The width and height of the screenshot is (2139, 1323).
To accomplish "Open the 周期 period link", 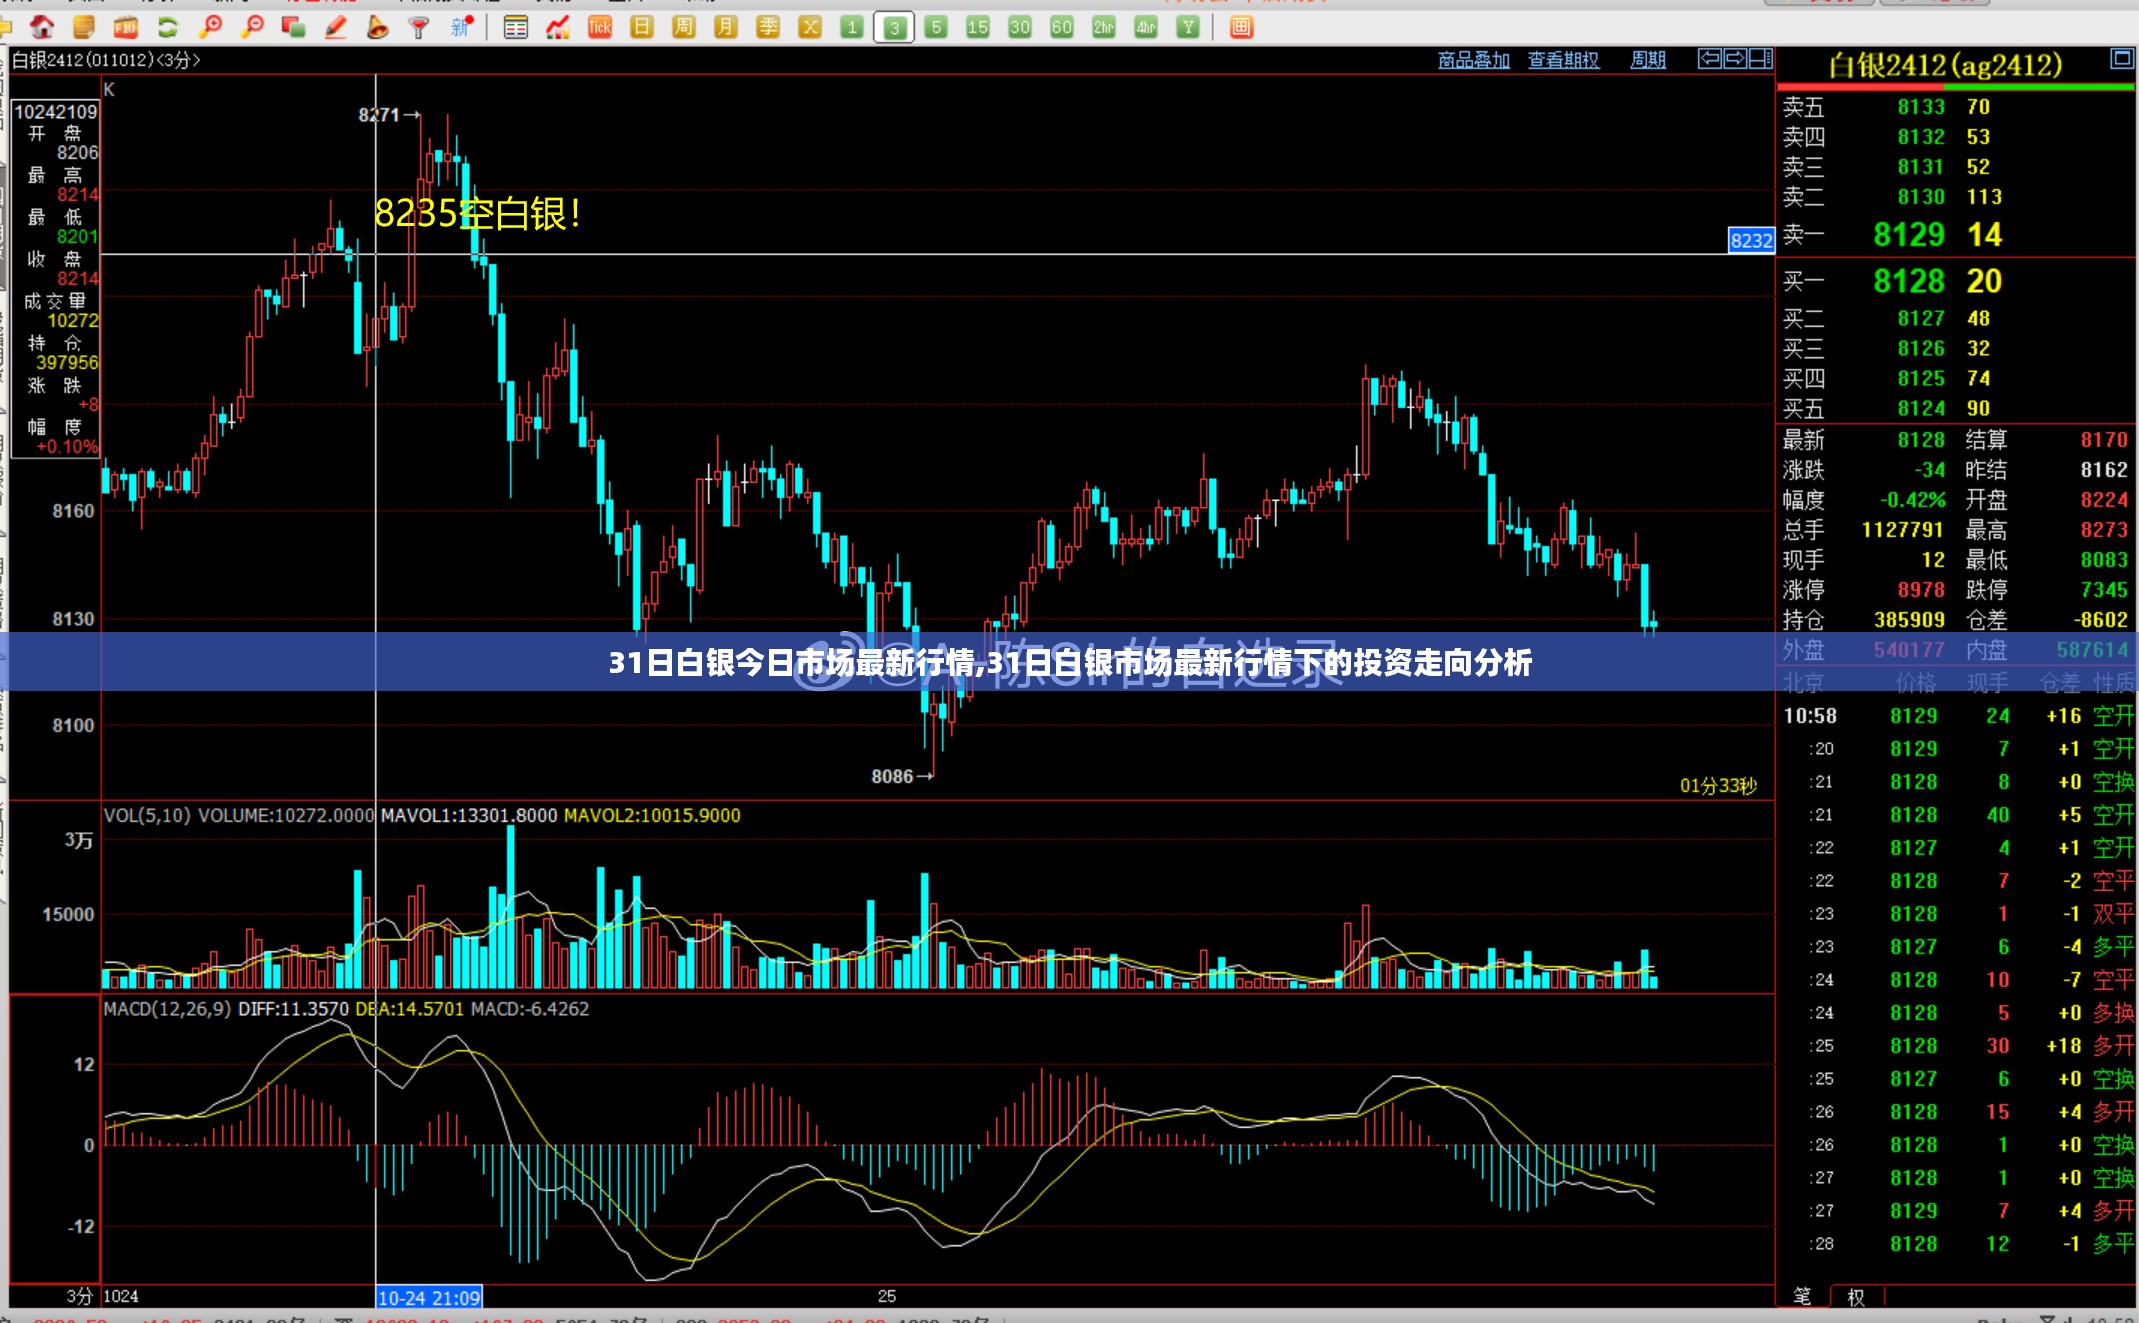I will point(1648,60).
